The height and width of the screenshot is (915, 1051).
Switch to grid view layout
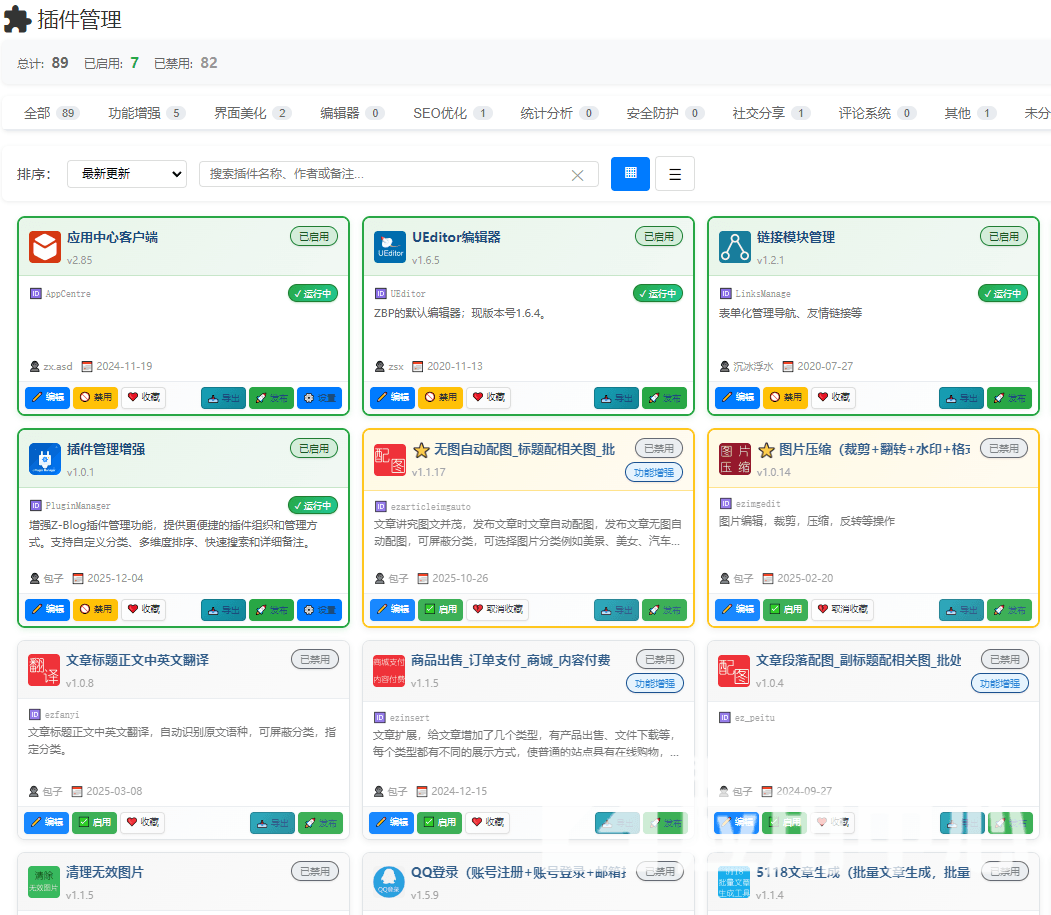click(630, 173)
